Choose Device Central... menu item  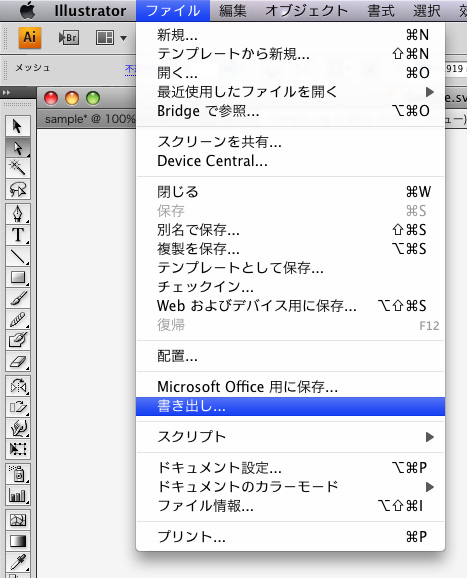point(290,161)
